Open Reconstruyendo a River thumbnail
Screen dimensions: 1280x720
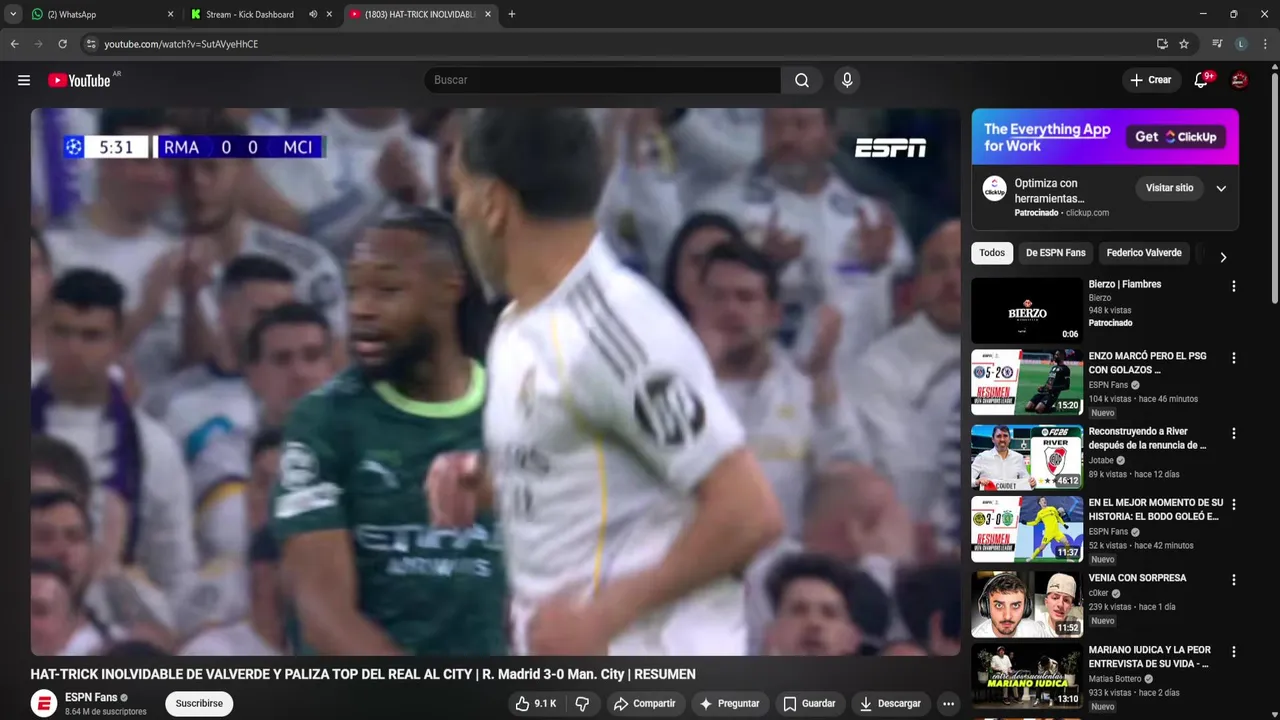(x=1027, y=457)
